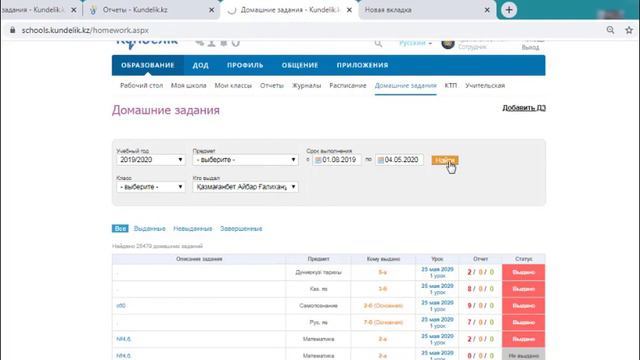The width and height of the screenshot is (640, 360).
Task: Select Домашние задания submenu item
Action: [405, 85]
